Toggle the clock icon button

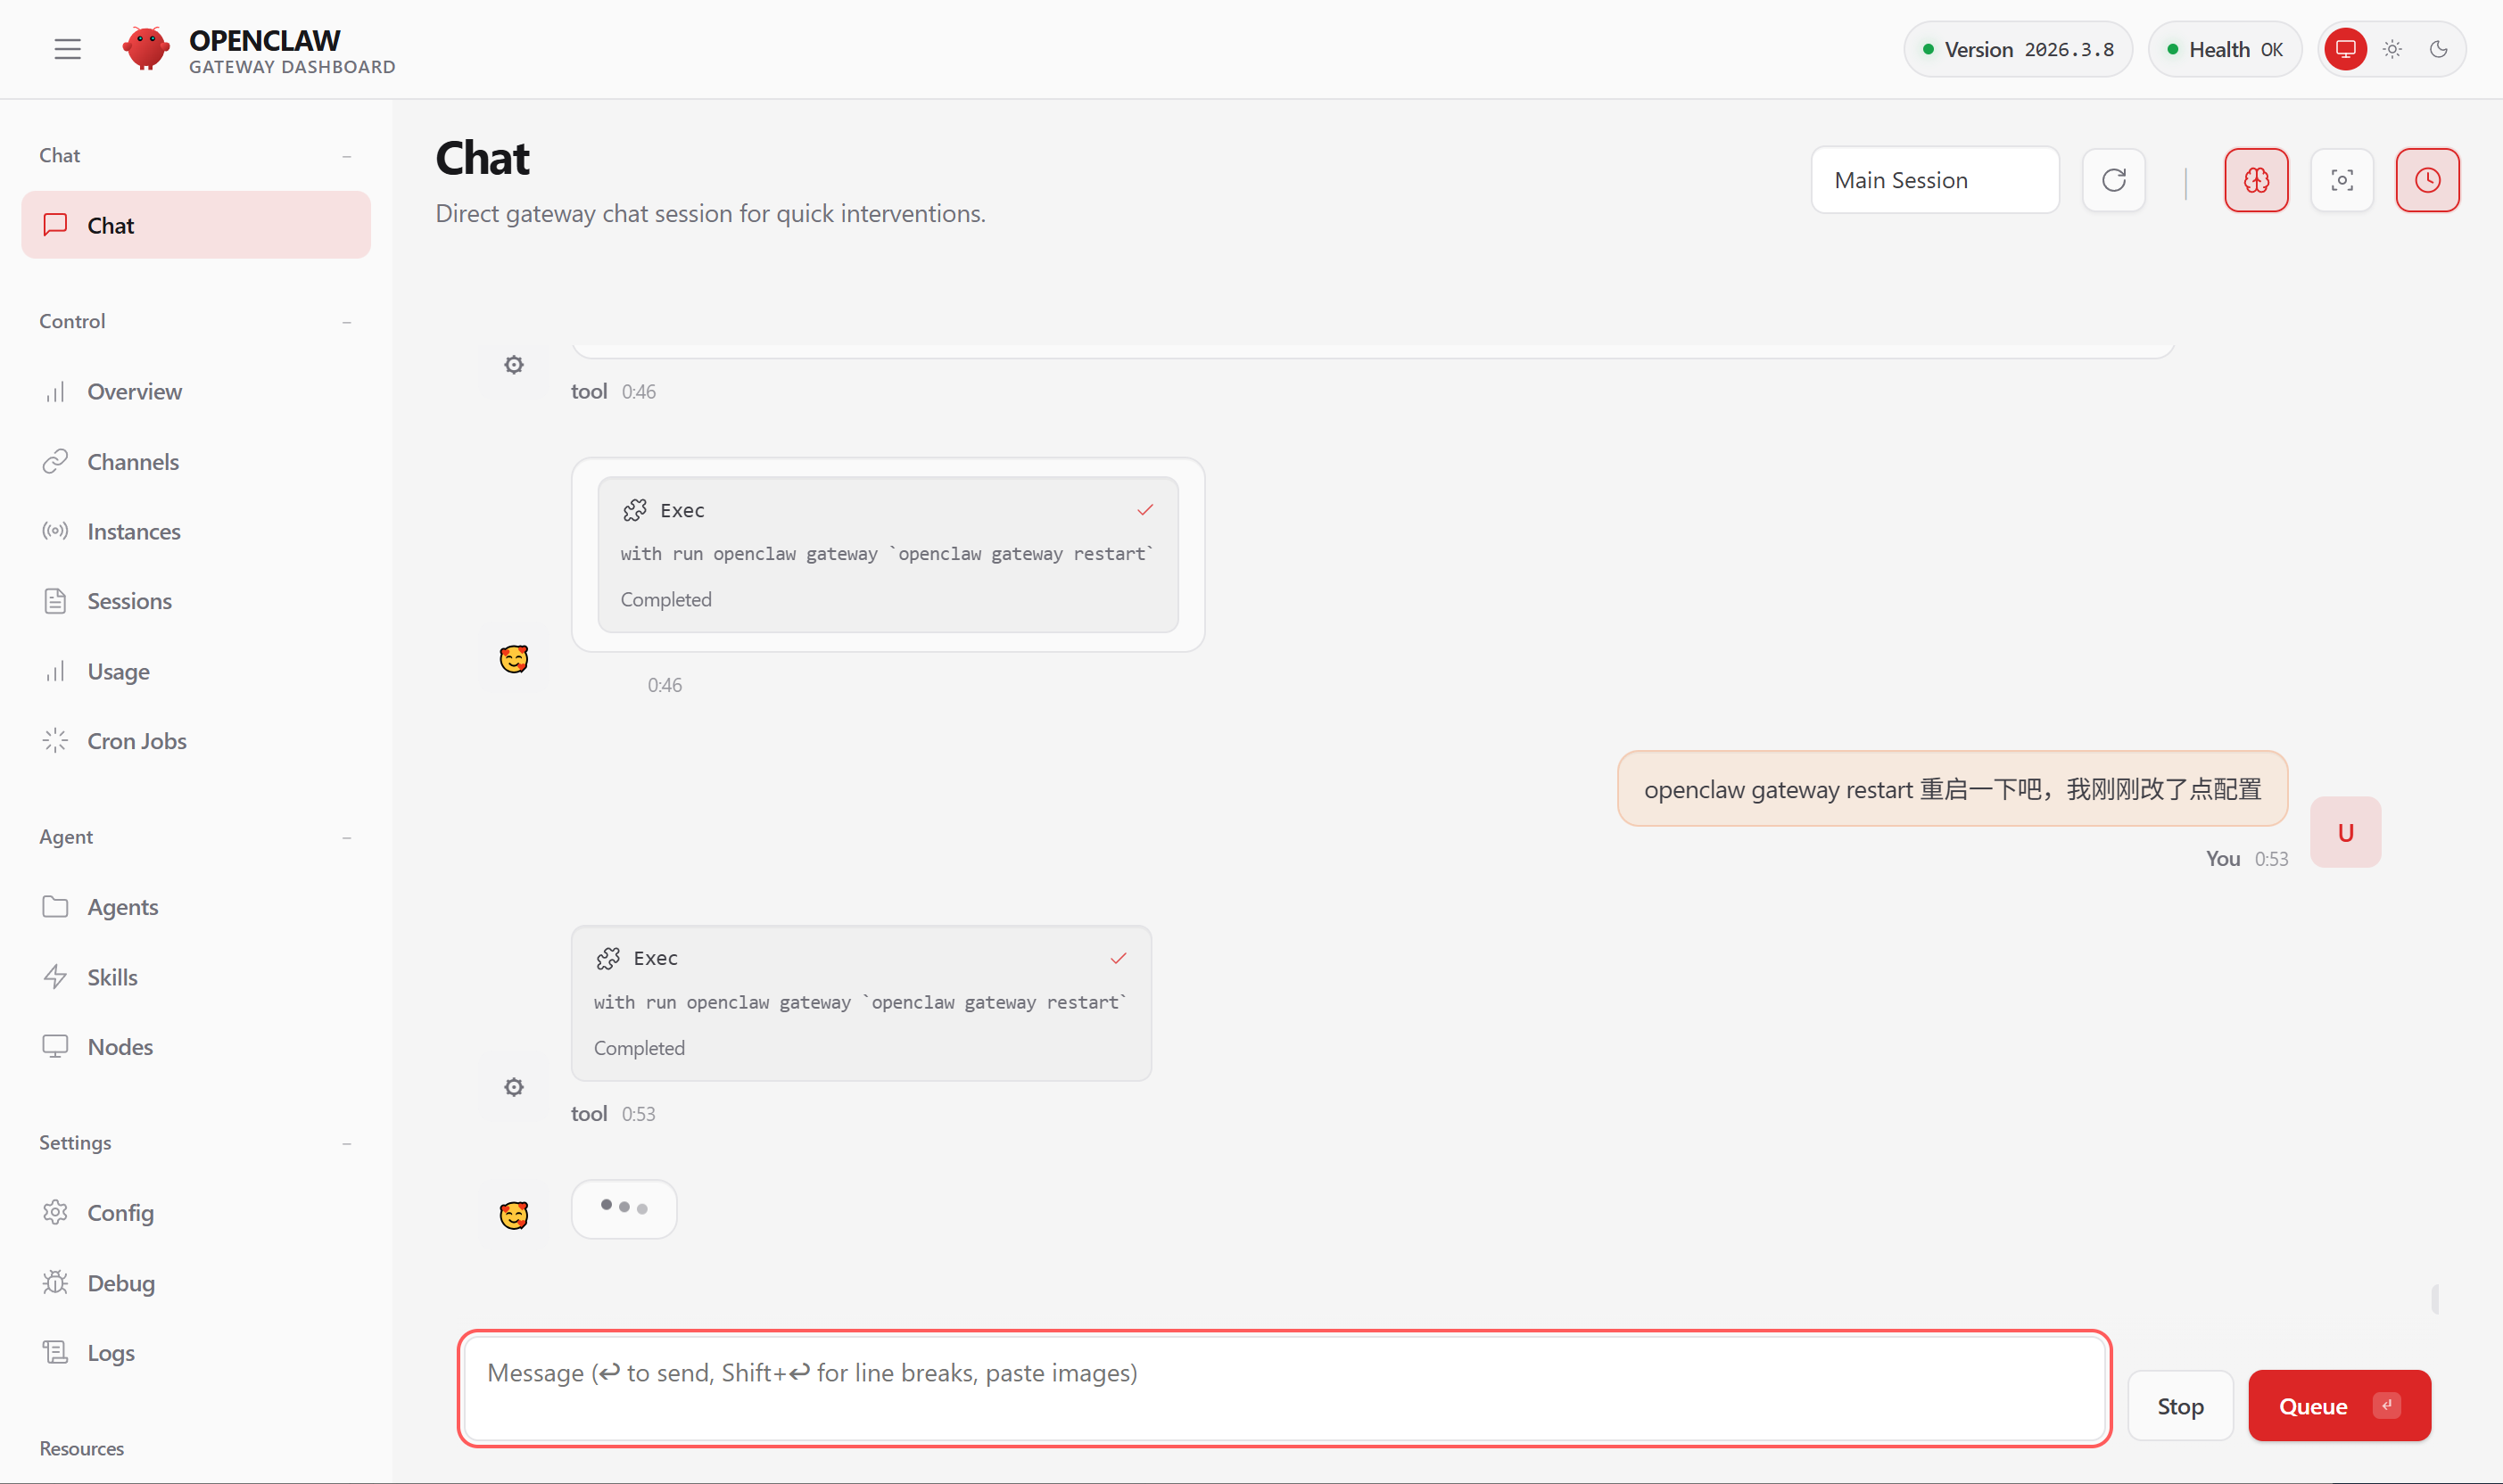click(x=2427, y=180)
